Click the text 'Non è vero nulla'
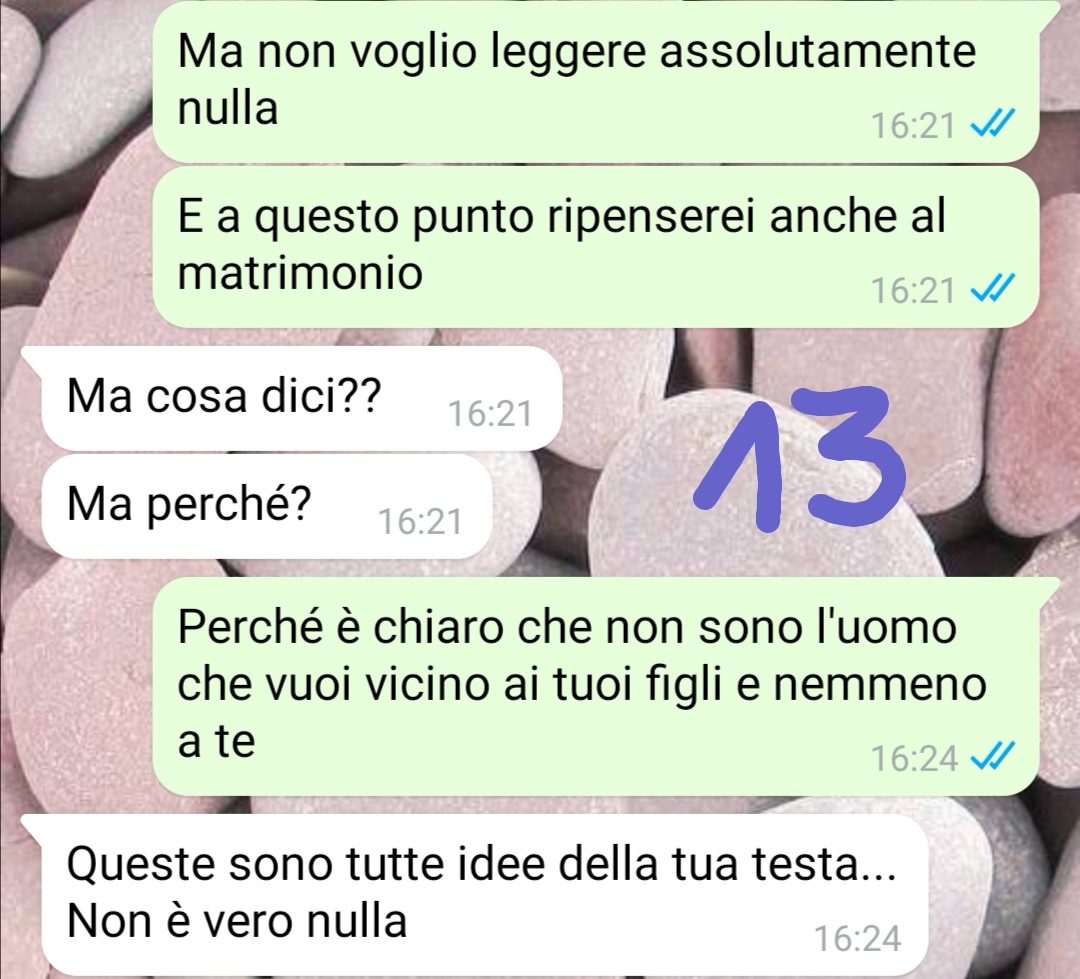Viewport: 1080px width, 979px height. click(237, 921)
